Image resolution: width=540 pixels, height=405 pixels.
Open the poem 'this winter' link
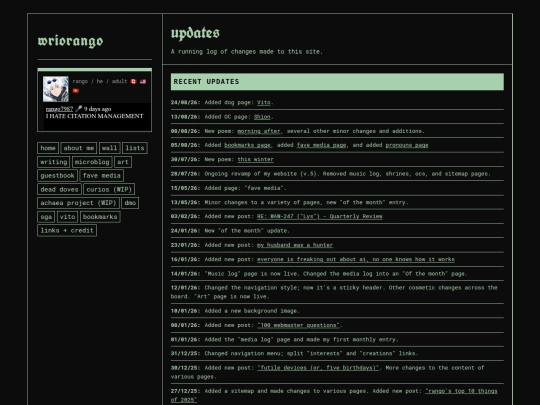click(255, 159)
